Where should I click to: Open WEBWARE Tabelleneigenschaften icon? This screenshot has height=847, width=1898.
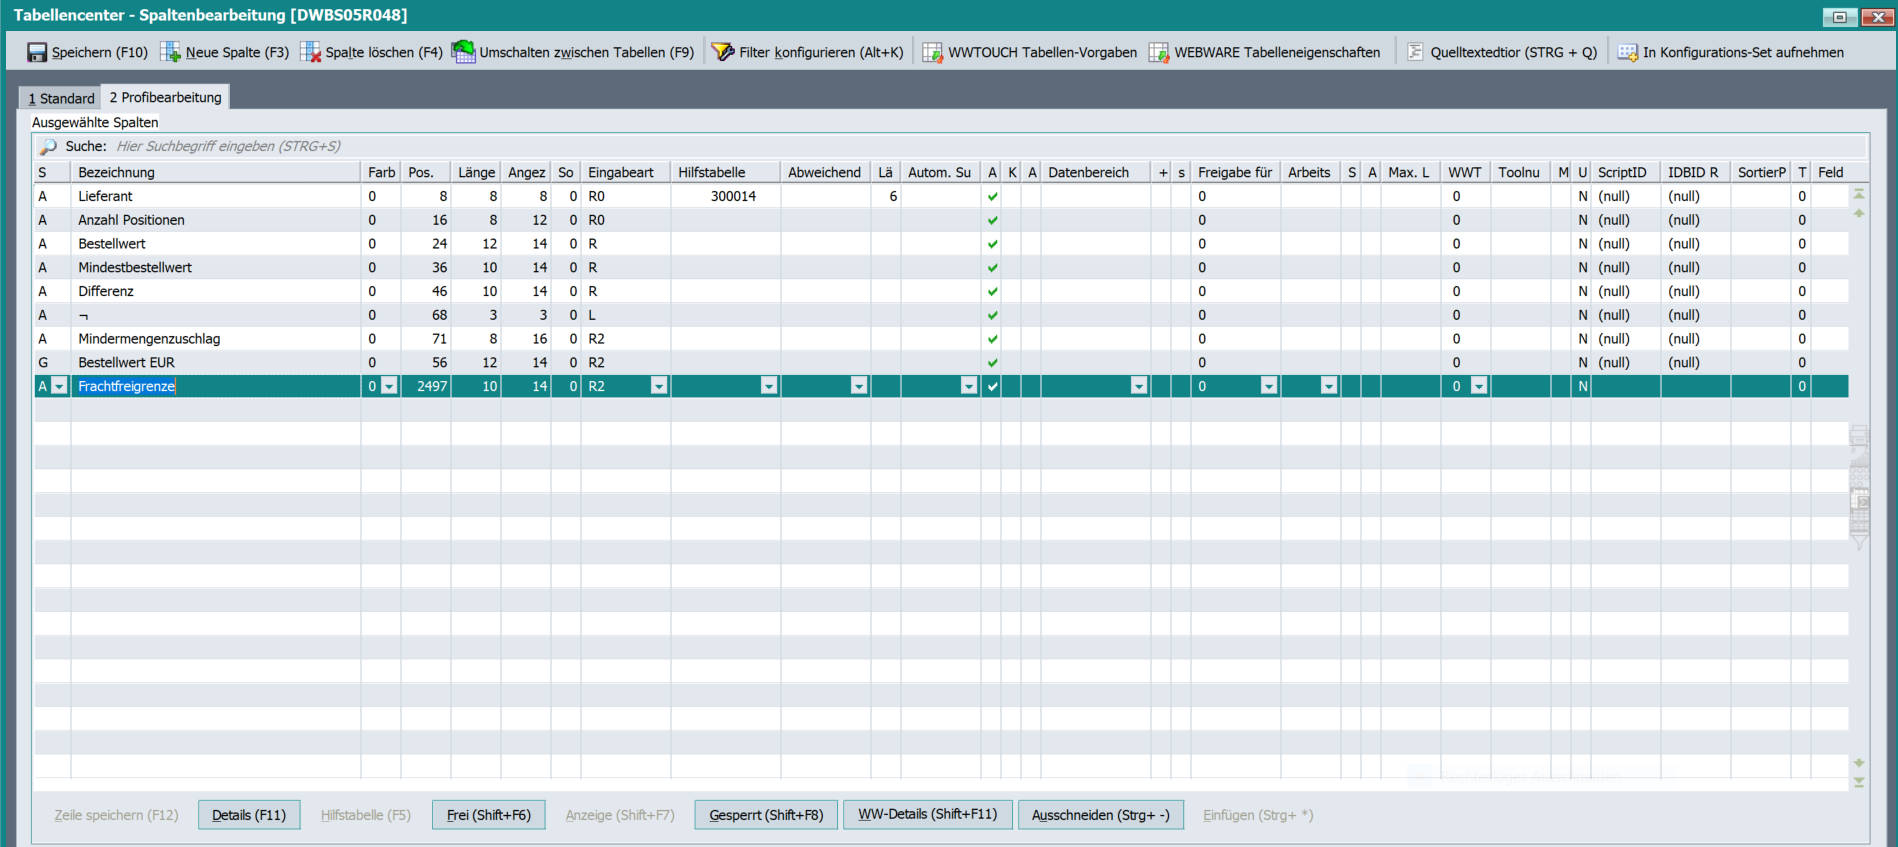point(1159,53)
